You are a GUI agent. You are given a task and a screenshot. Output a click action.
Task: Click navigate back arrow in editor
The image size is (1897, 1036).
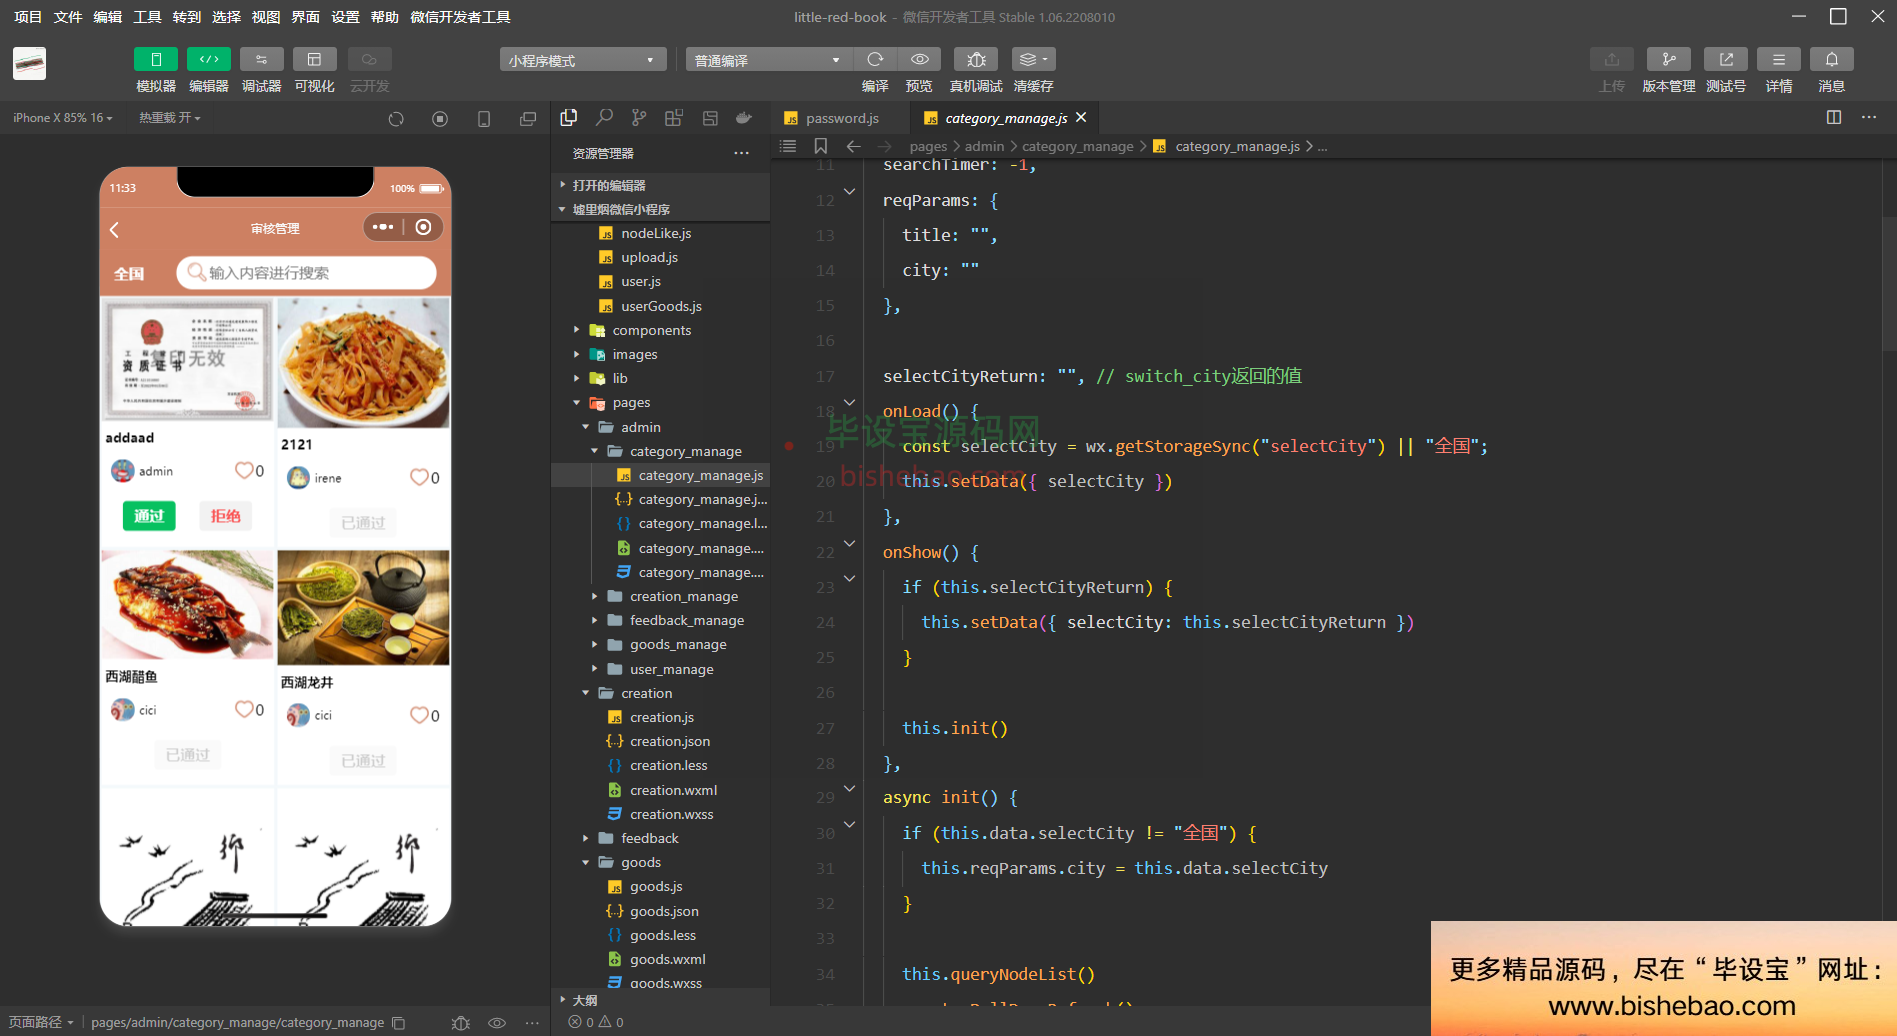point(853,146)
